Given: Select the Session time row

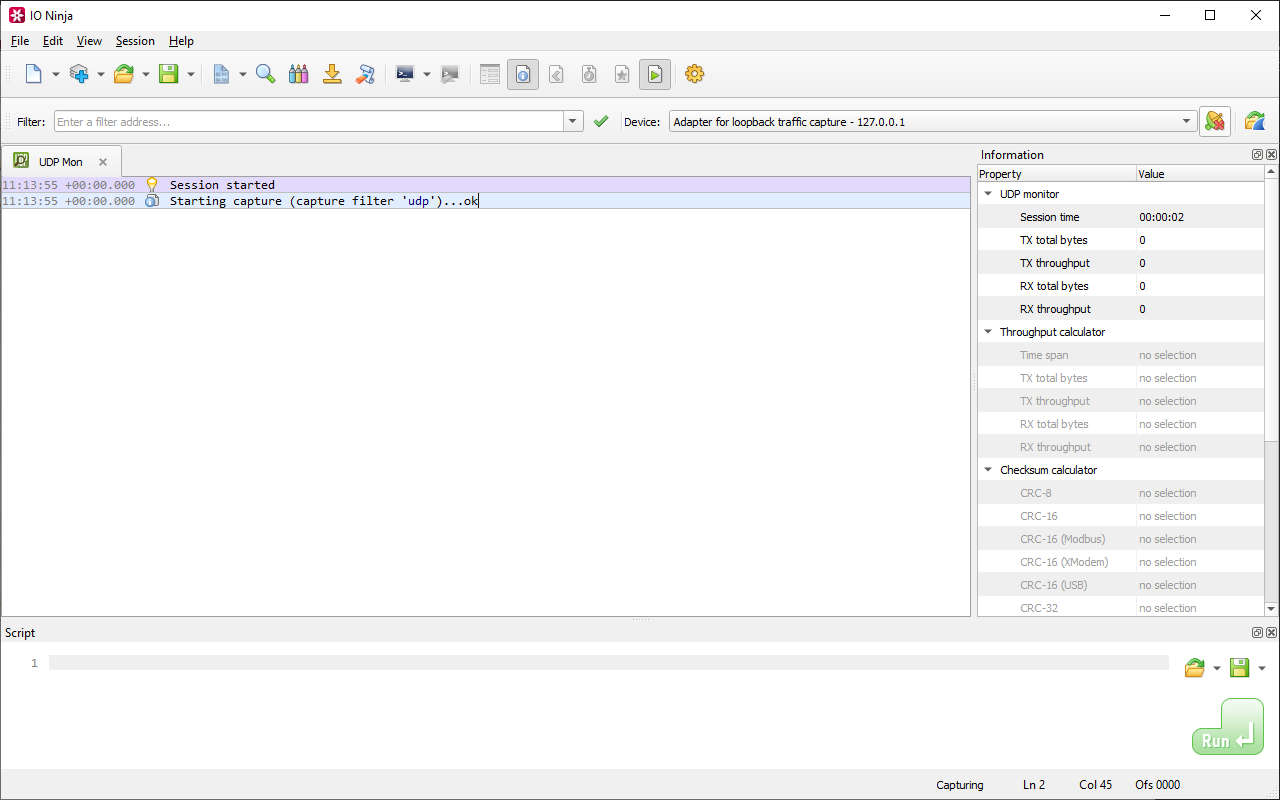Looking at the screenshot, I should coord(1121,217).
